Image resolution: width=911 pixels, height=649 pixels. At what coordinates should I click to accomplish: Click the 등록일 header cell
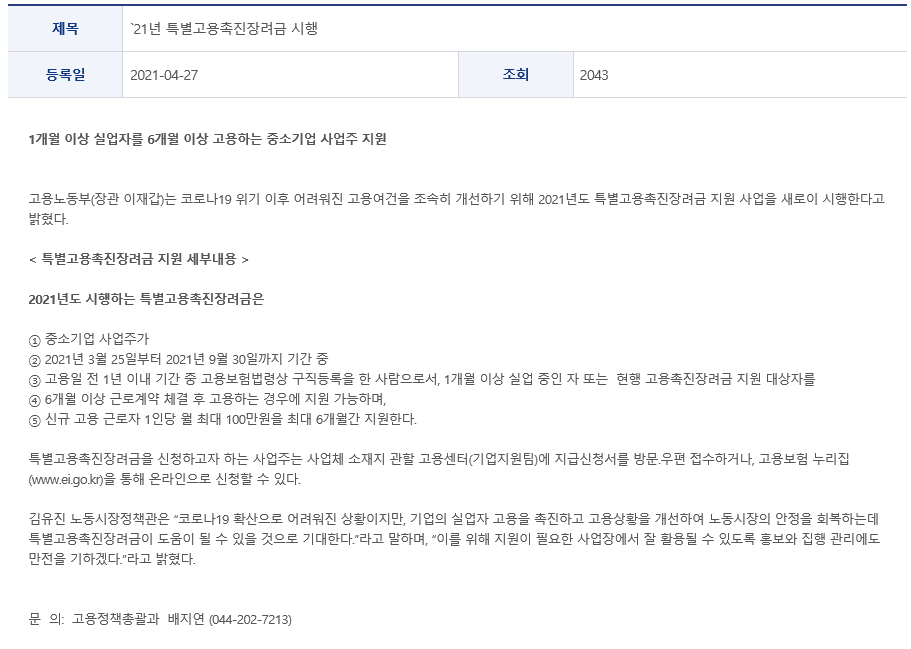click(x=65, y=75)
